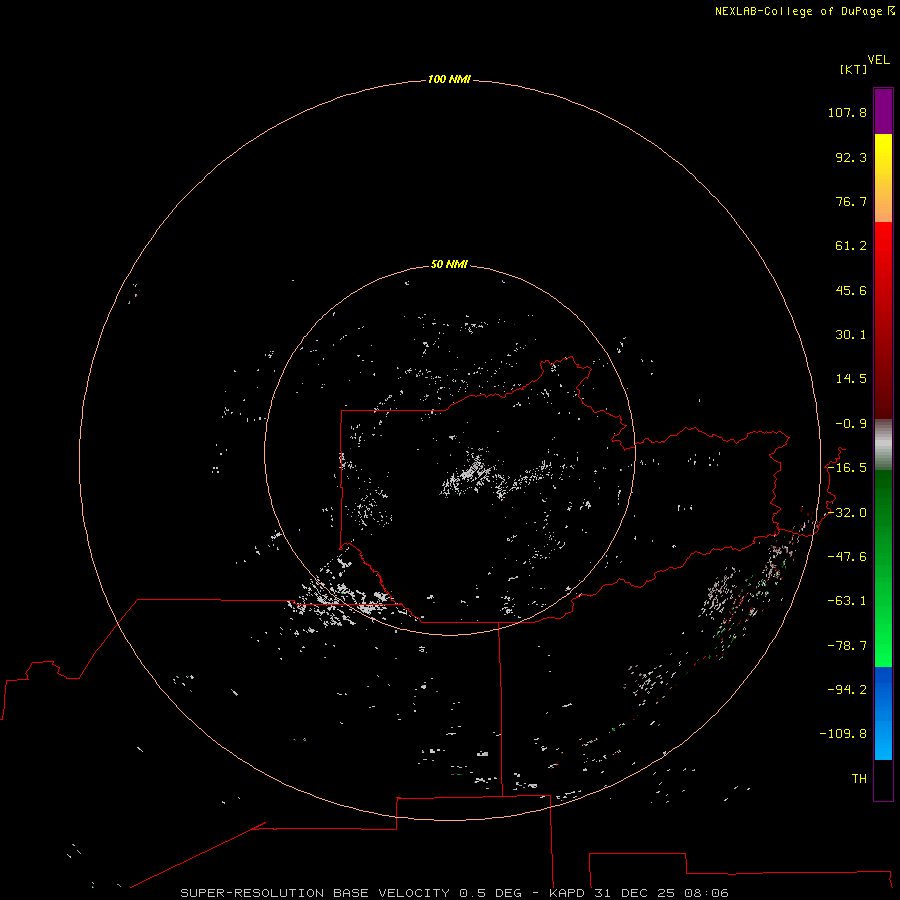Click the blue segment of the color bar
The width and height of the screenshot is (900, 900).
[x=883, y=713]
